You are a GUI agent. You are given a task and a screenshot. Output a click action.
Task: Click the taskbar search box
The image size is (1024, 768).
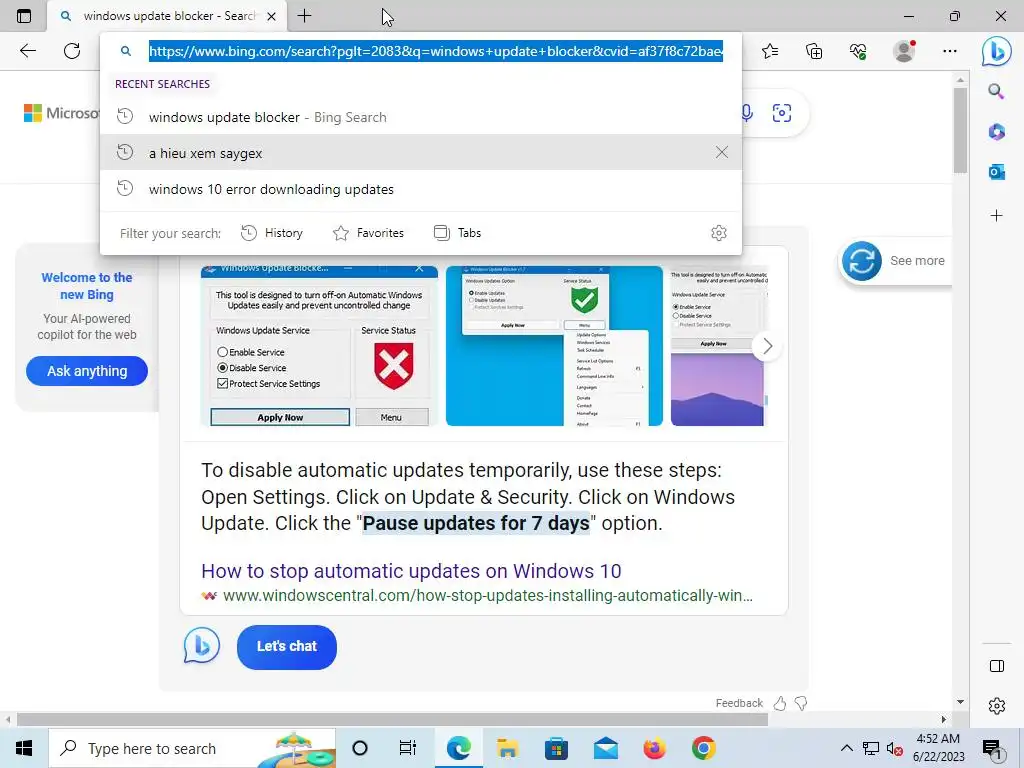click(192, 748)
